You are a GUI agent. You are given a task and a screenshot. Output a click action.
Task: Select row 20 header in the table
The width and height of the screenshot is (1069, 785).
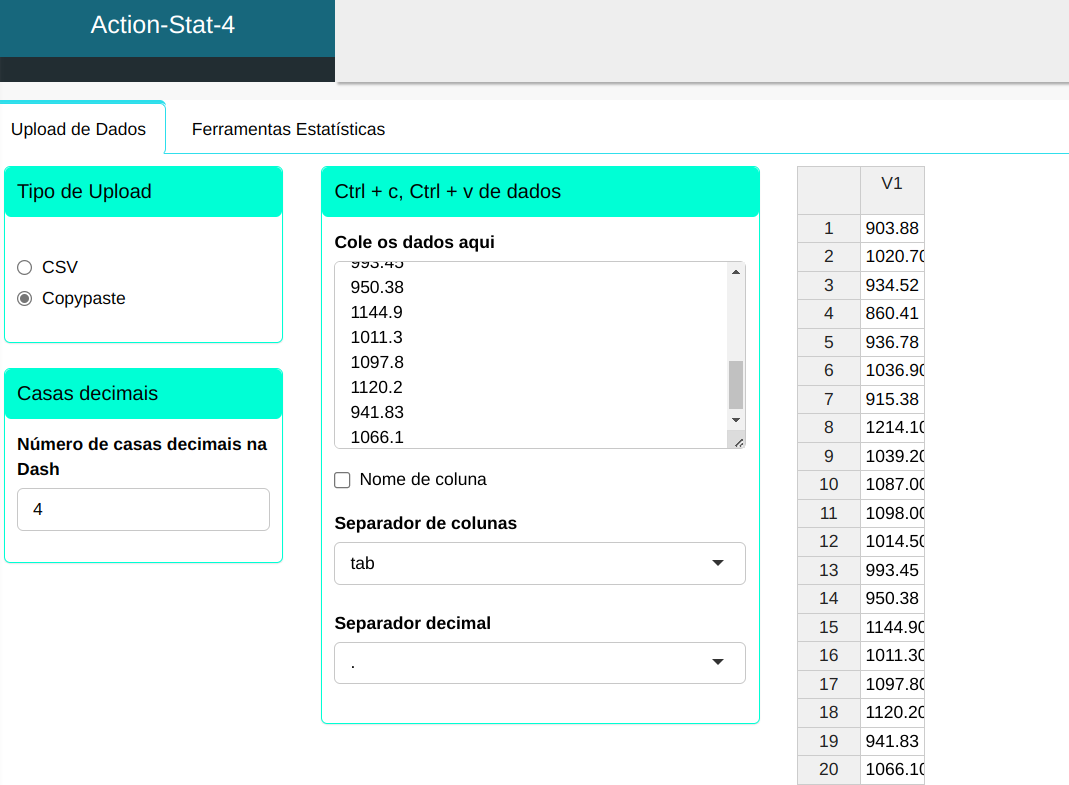point(828,770)
